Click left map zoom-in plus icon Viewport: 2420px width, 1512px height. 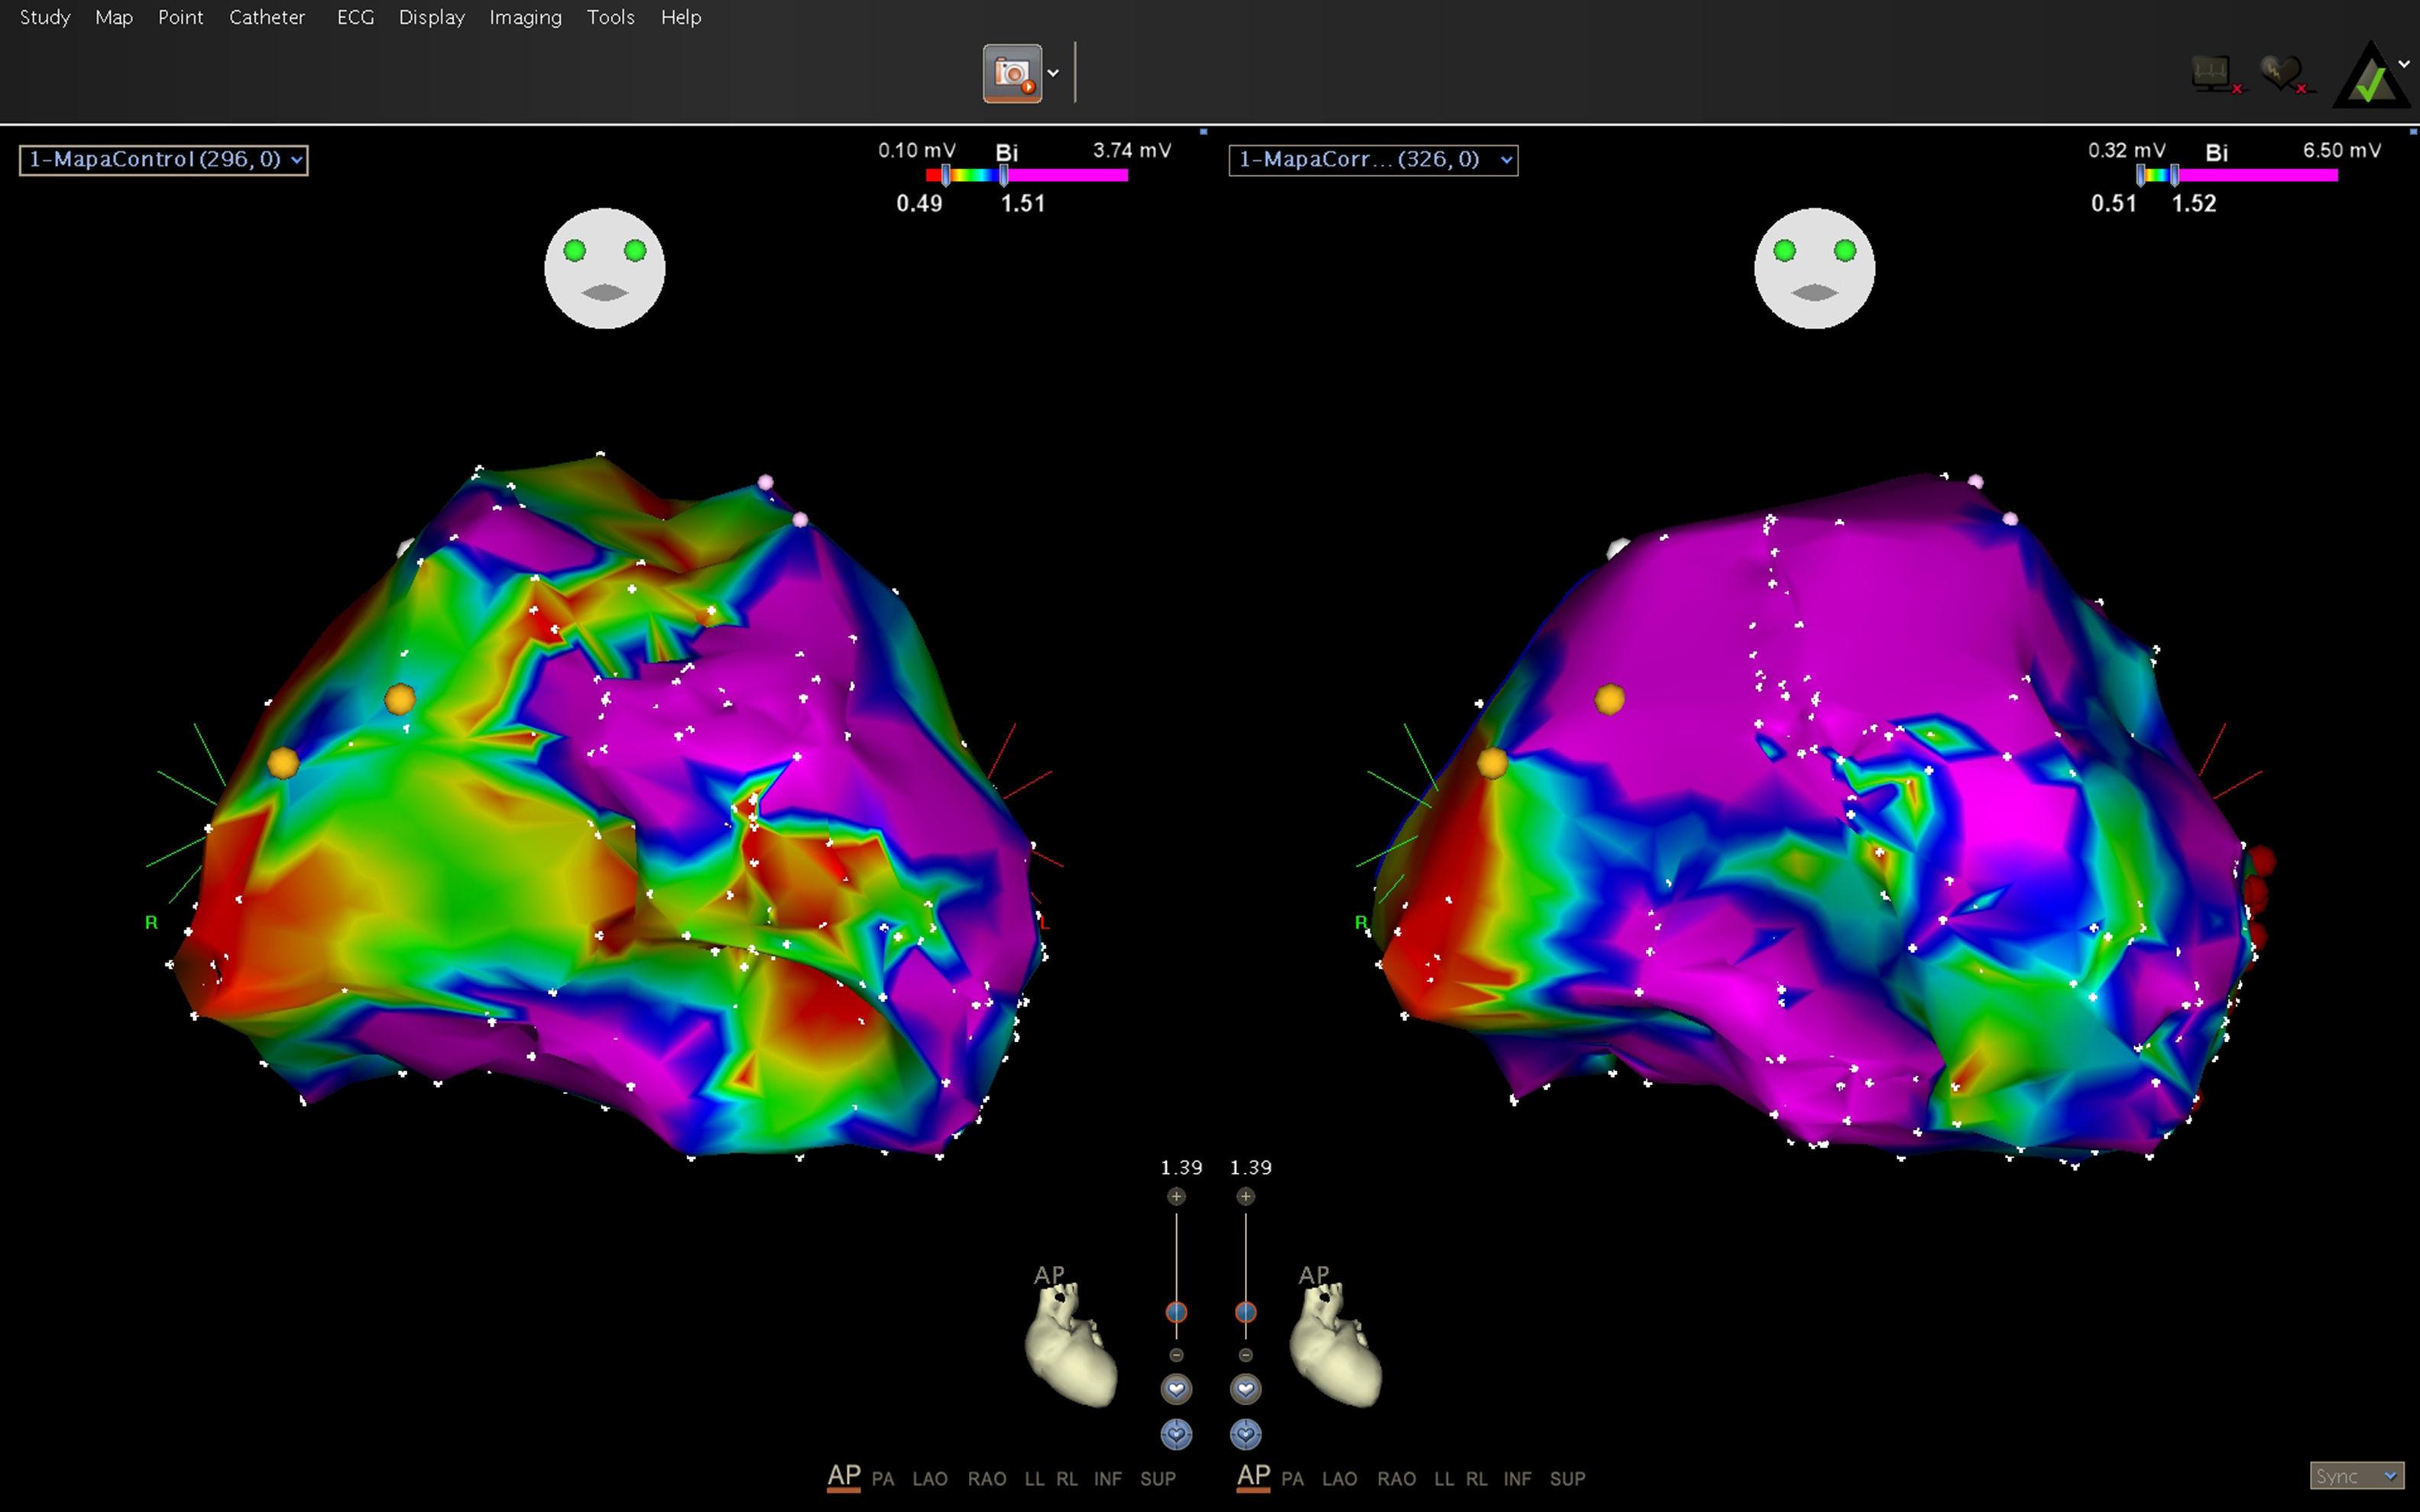tap(1176, 1196)
